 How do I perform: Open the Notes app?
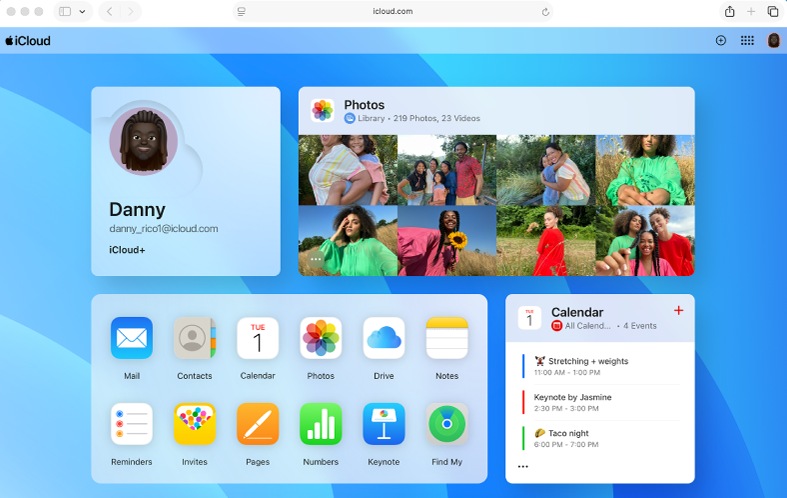pos(447,338)
